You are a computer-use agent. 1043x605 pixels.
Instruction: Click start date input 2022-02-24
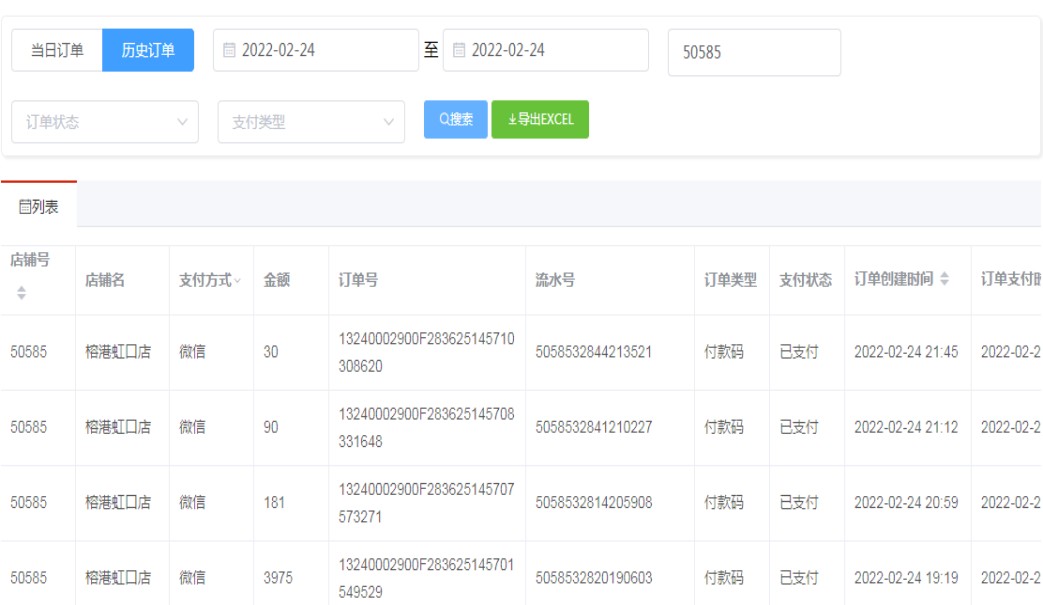320,50
